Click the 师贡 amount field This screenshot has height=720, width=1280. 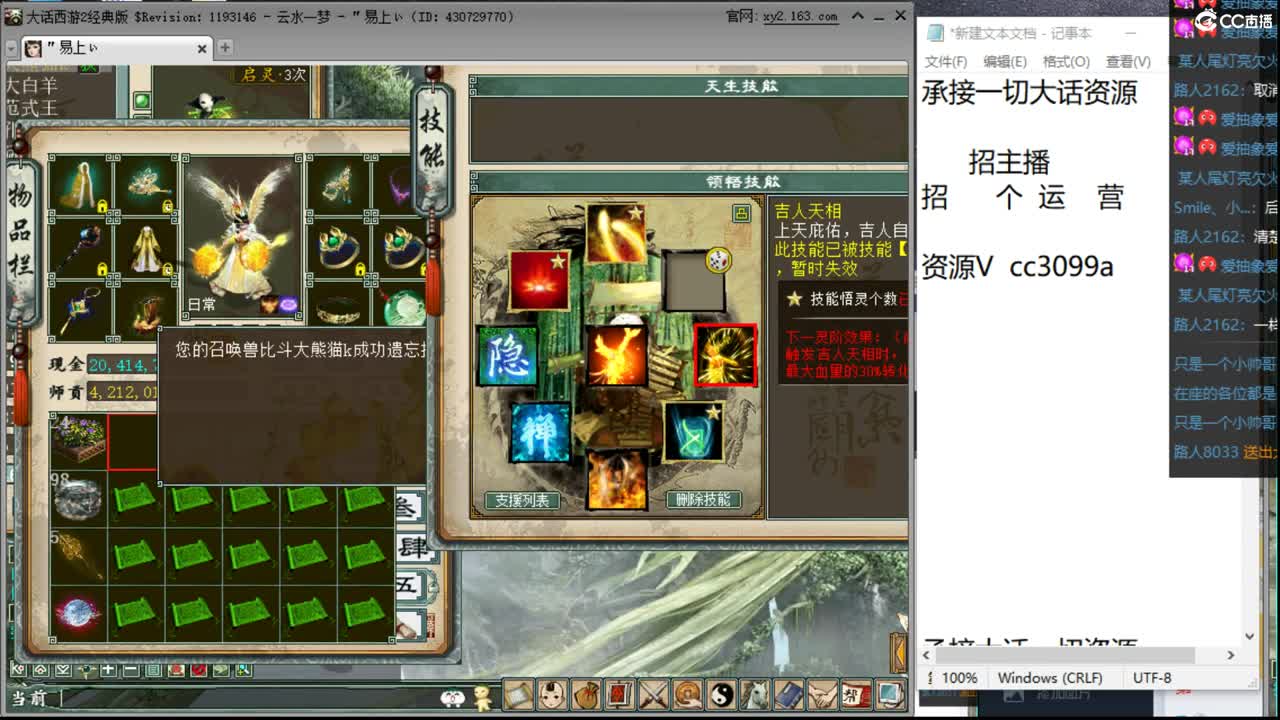click(122, 391)
